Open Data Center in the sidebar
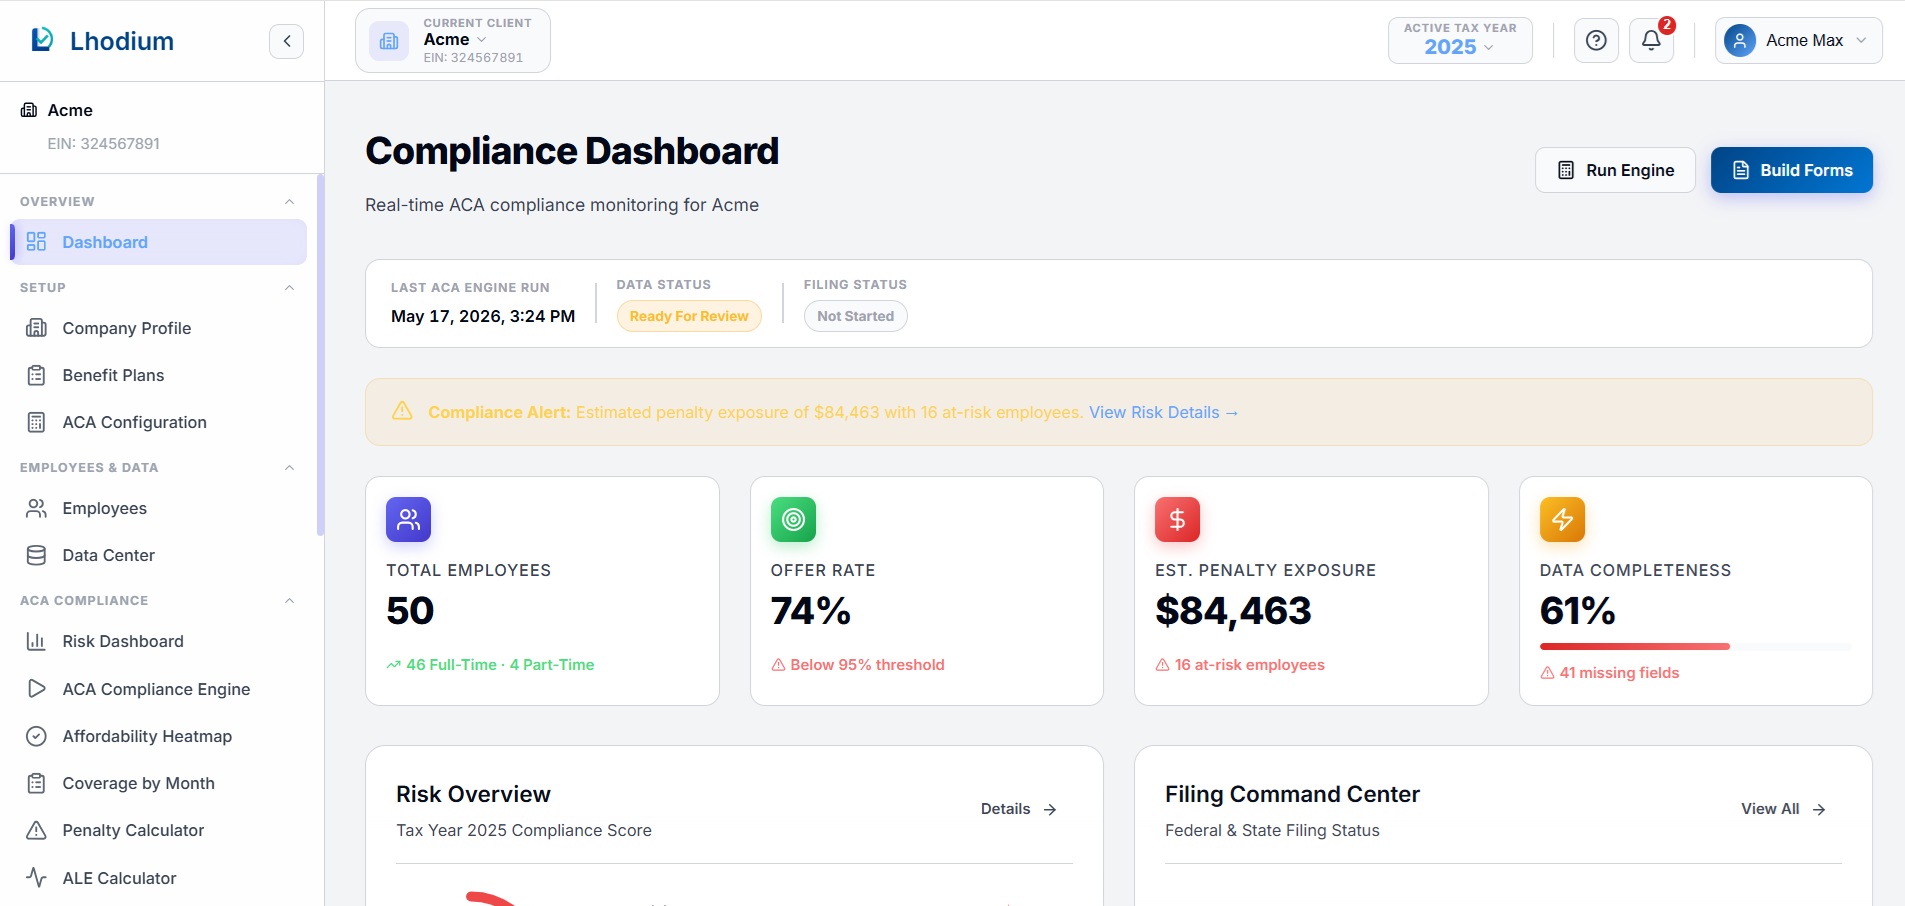1905x906 pixels. (x=159, y=555)
